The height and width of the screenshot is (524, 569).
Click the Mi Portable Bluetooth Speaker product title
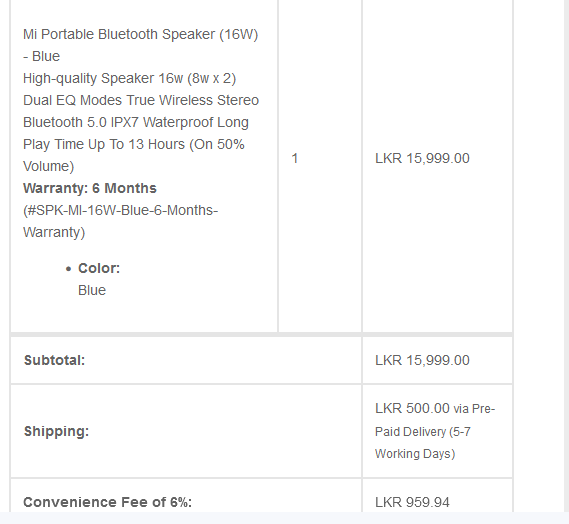(x=140, y=45)
